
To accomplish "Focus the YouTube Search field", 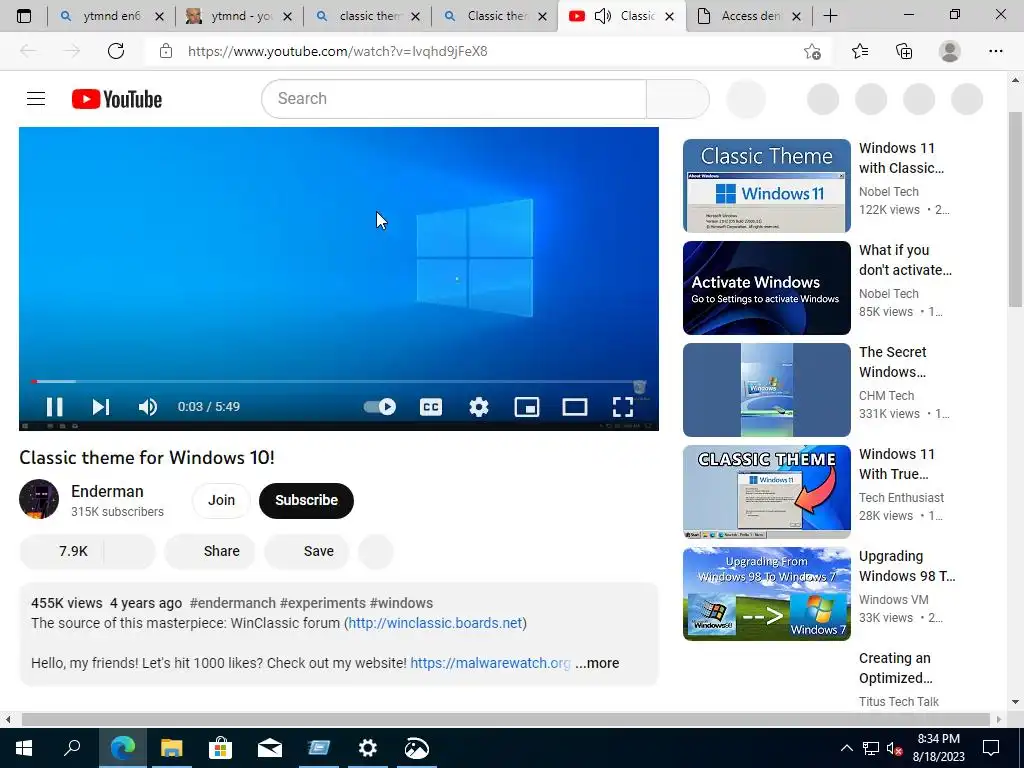I will tap(454, 99).
